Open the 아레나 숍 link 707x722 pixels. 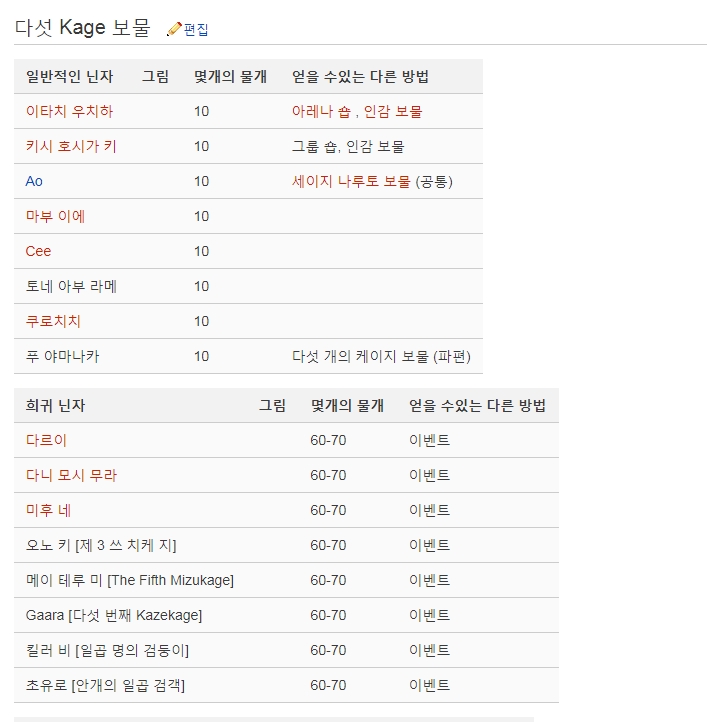click(321, 111)
